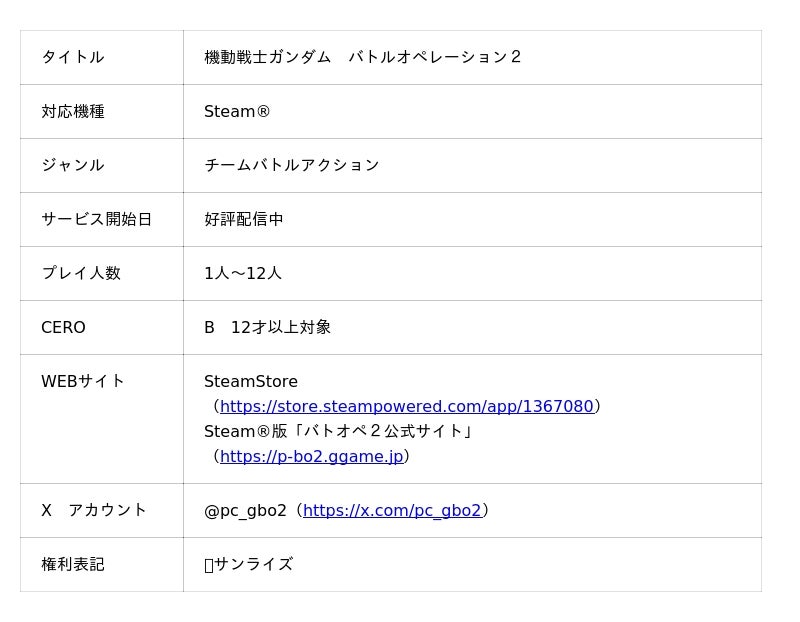Click the プレイ人数 label
This screenshot has height=622, width=800.
81,273
